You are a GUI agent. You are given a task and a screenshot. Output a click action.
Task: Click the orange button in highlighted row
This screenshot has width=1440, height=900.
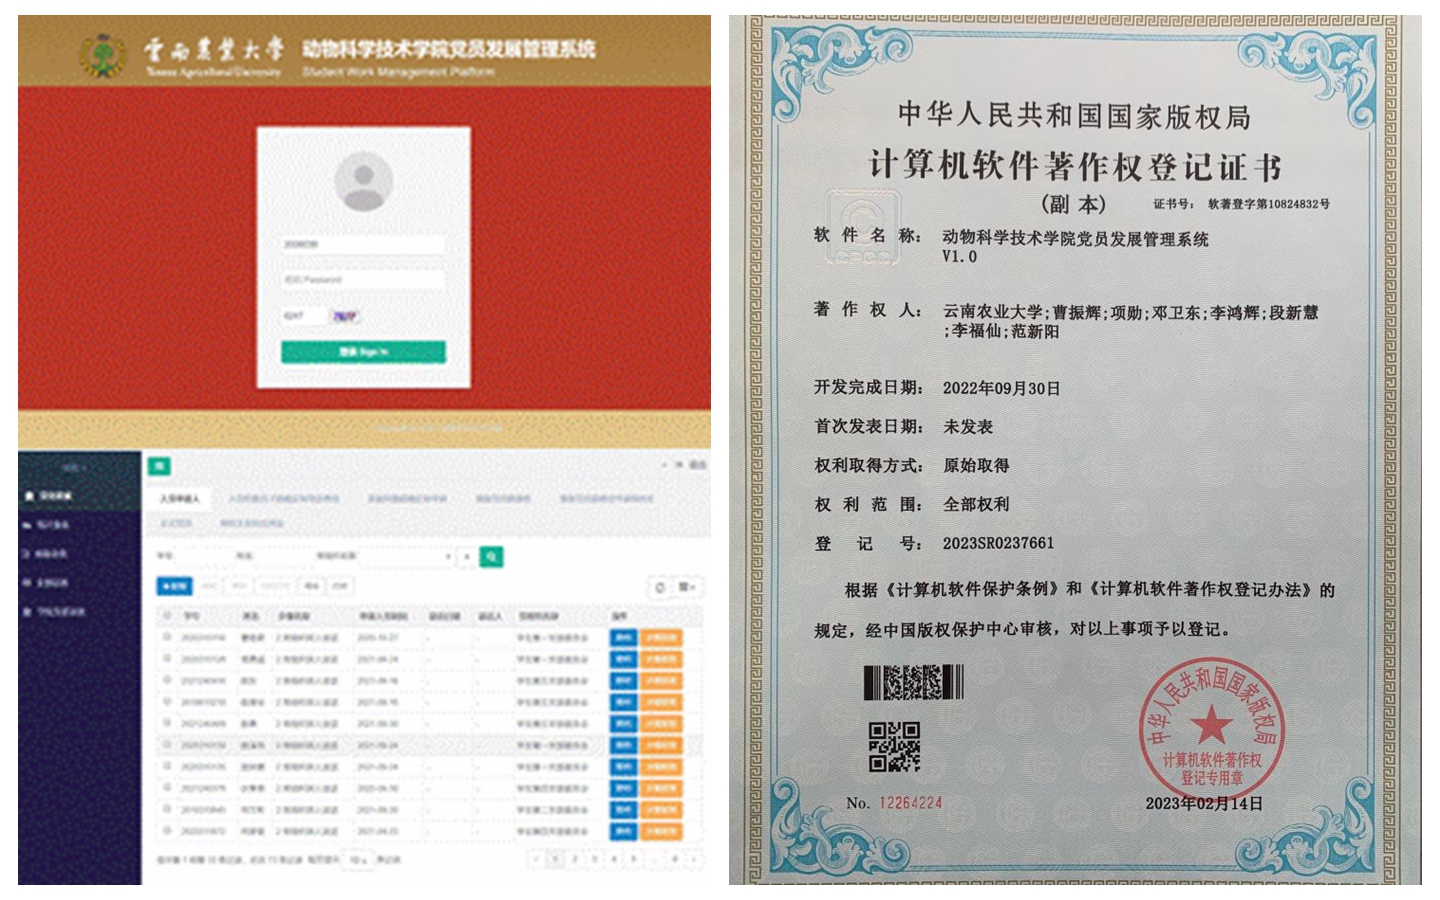[x=660, y=746]
